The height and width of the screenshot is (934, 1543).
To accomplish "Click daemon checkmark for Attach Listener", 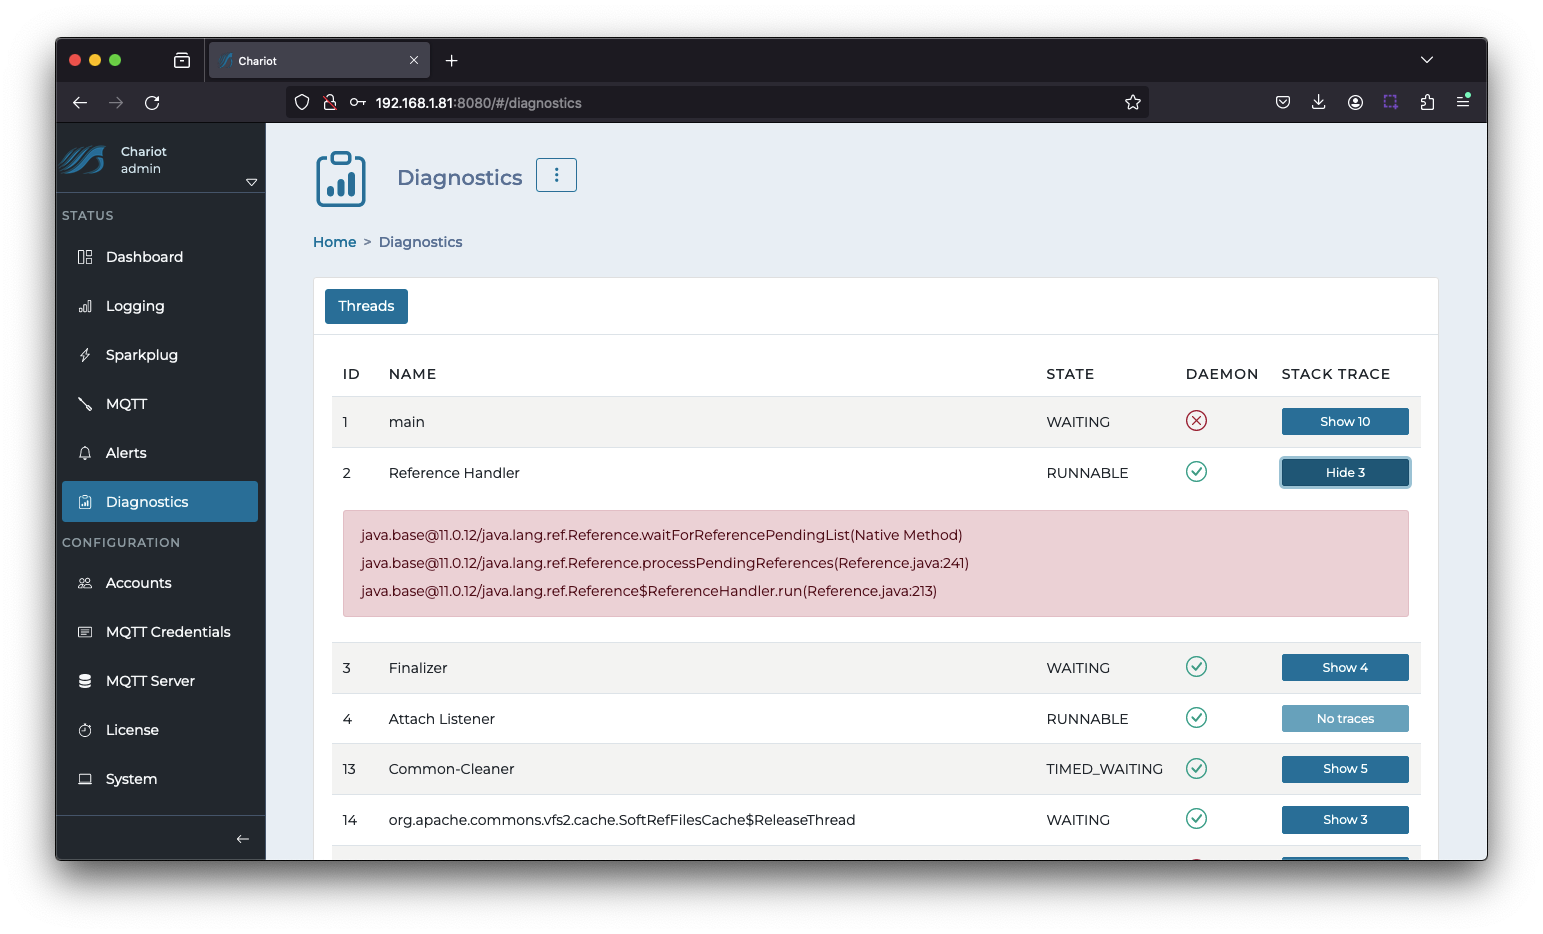I will (1196, 717).
